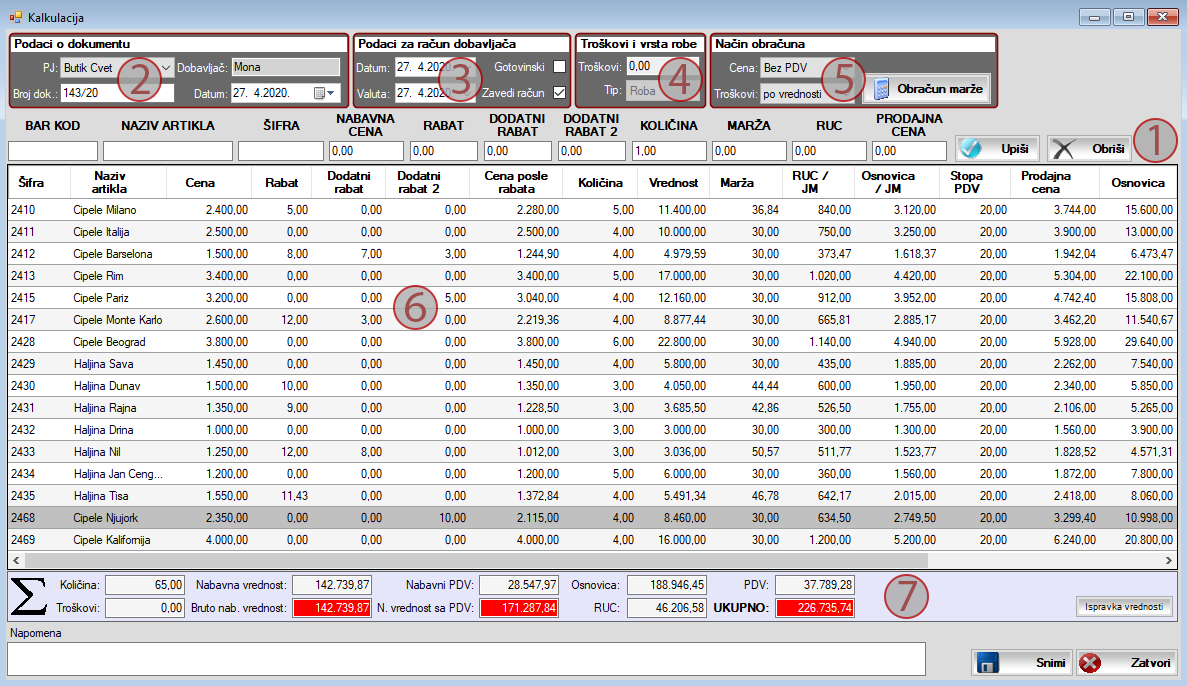Click the Zatvori button

[1127, 663]
